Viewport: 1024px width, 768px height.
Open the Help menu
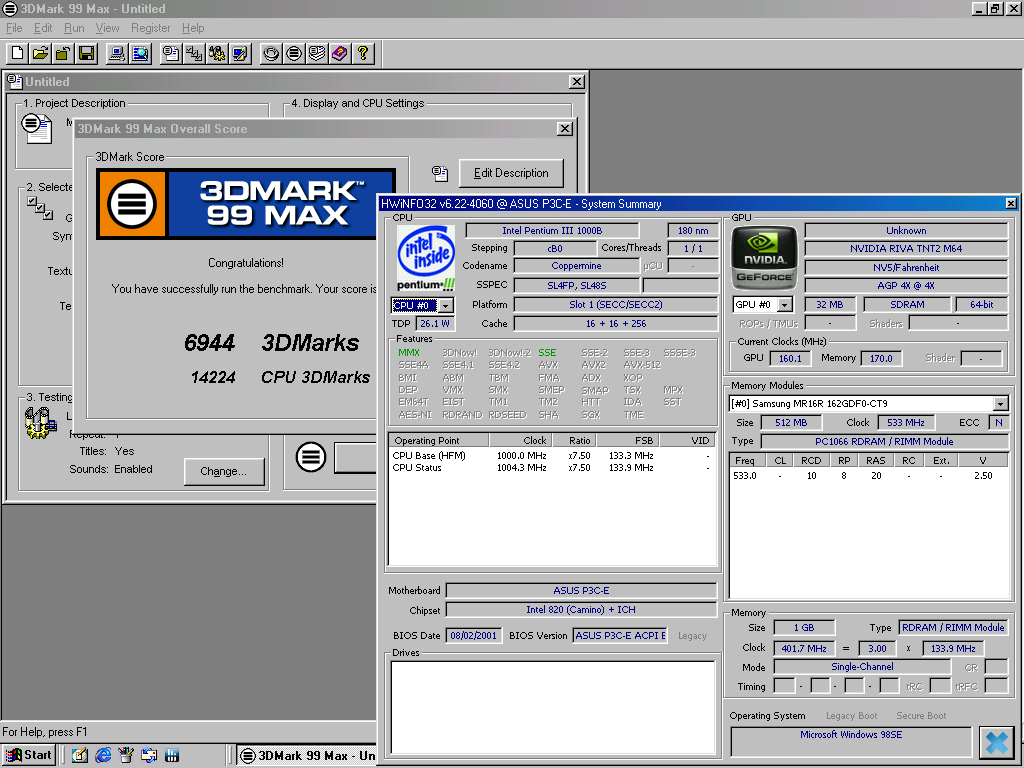click(x=193, y=28)
